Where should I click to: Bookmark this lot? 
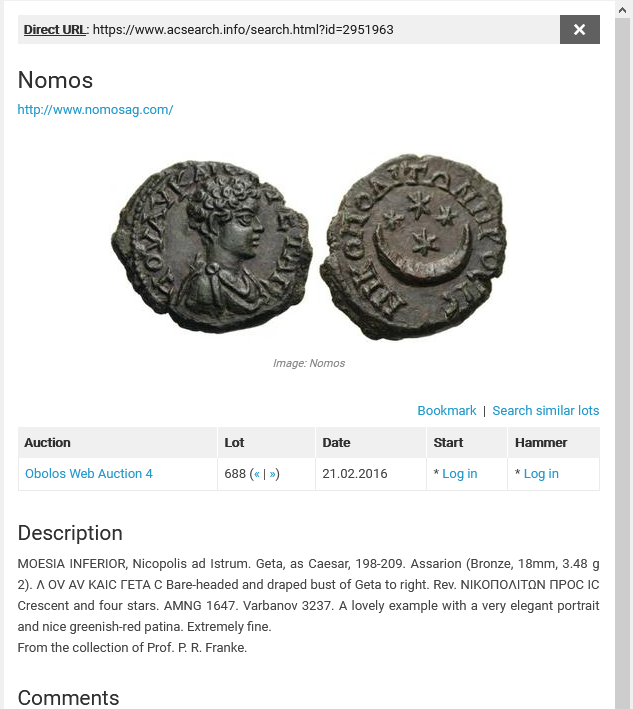tap(446, 411)
